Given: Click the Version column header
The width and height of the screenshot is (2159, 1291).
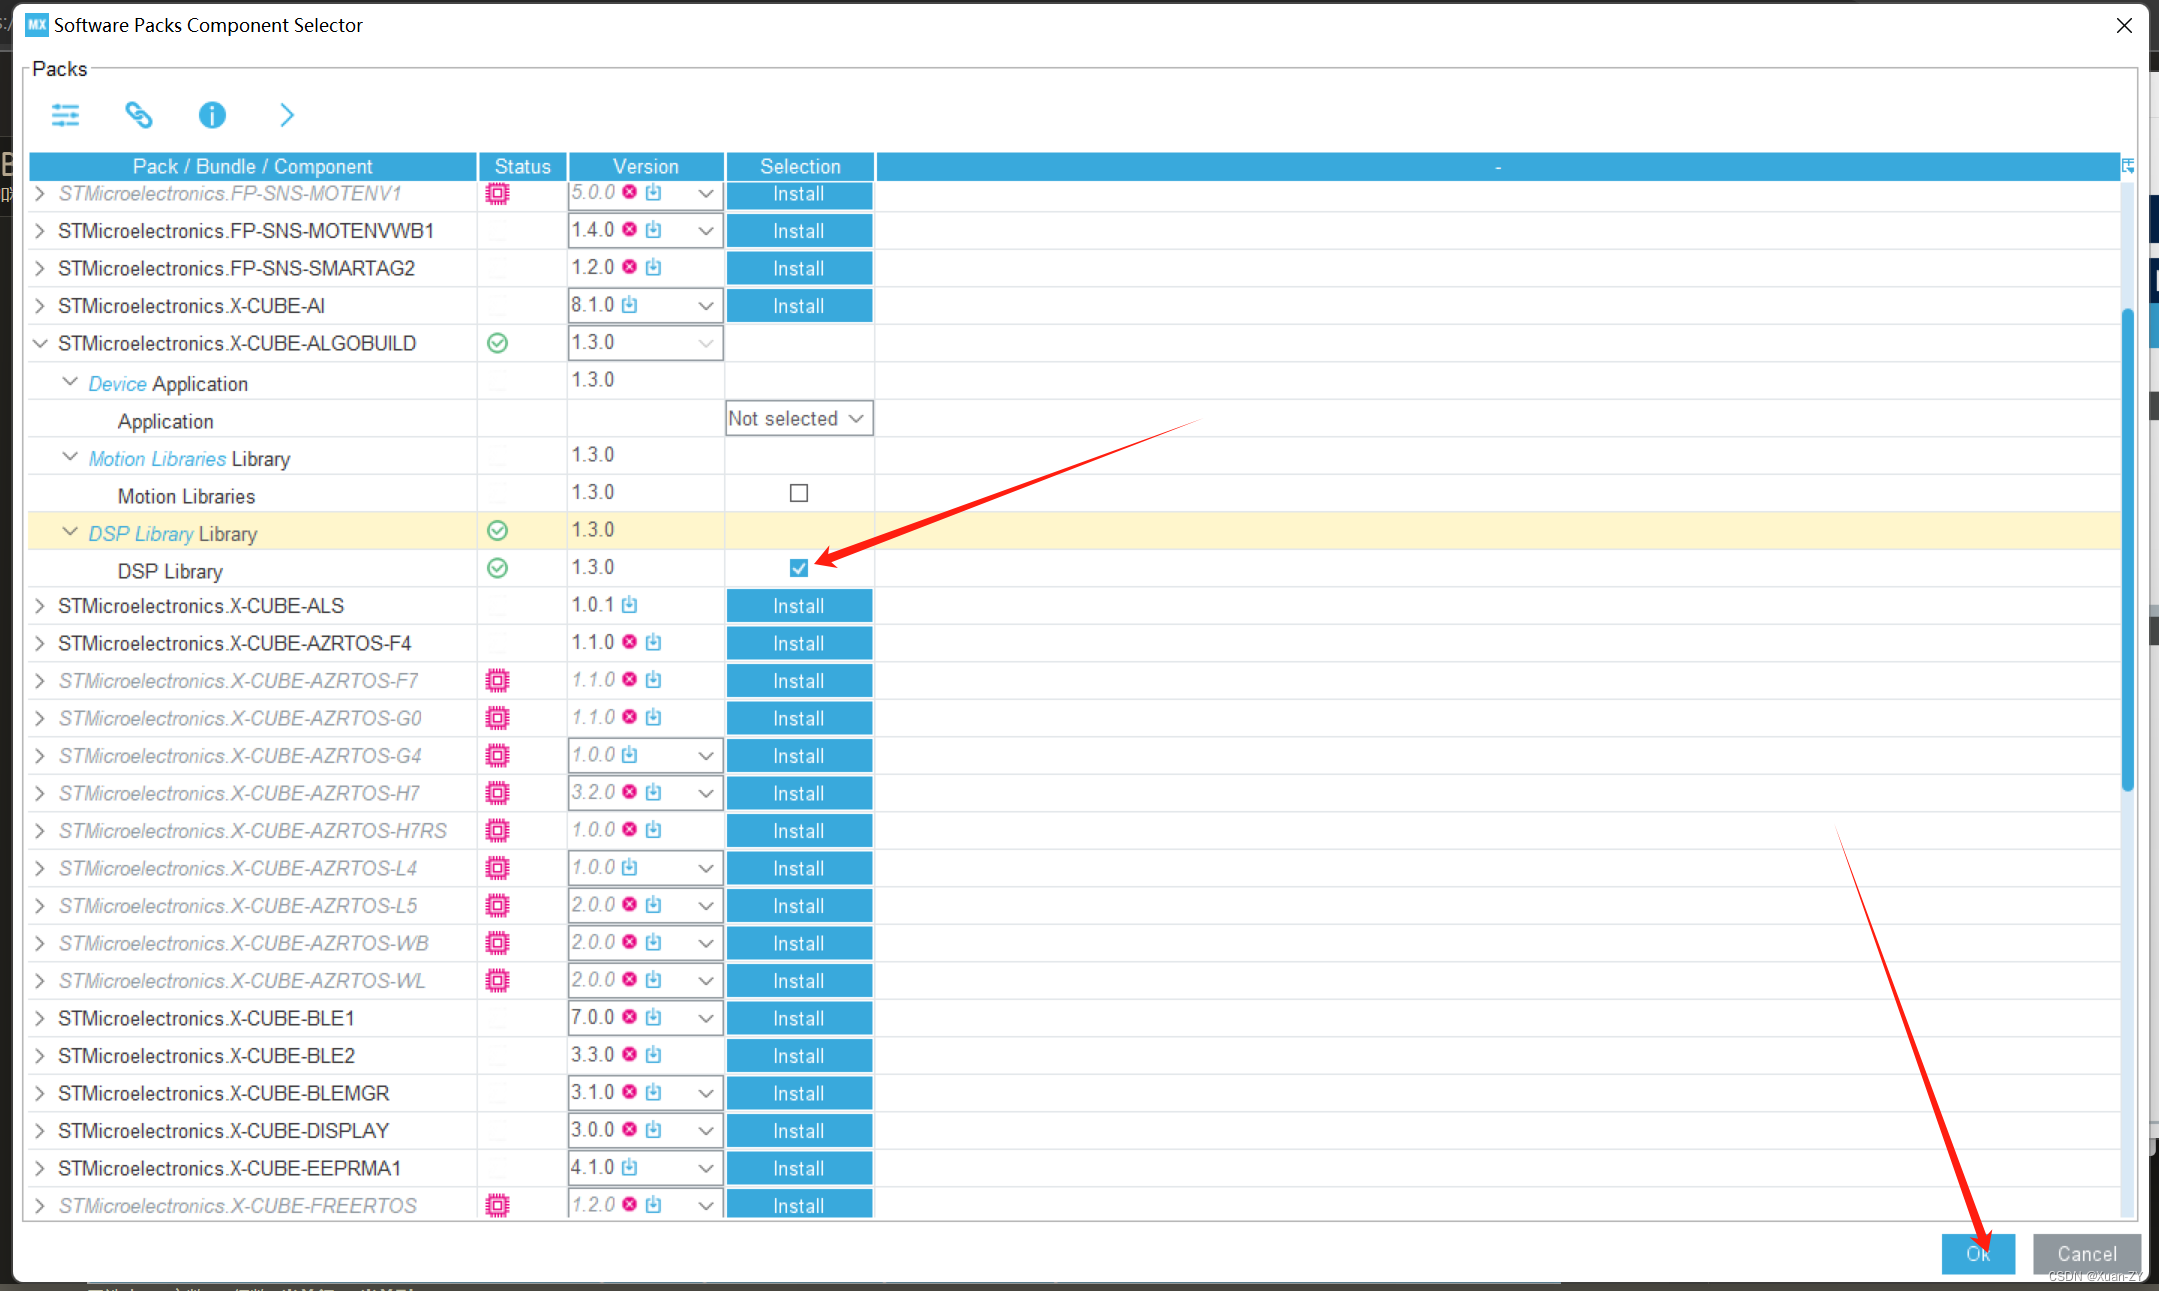Looking at the screenshot, I should coord(646,166).
